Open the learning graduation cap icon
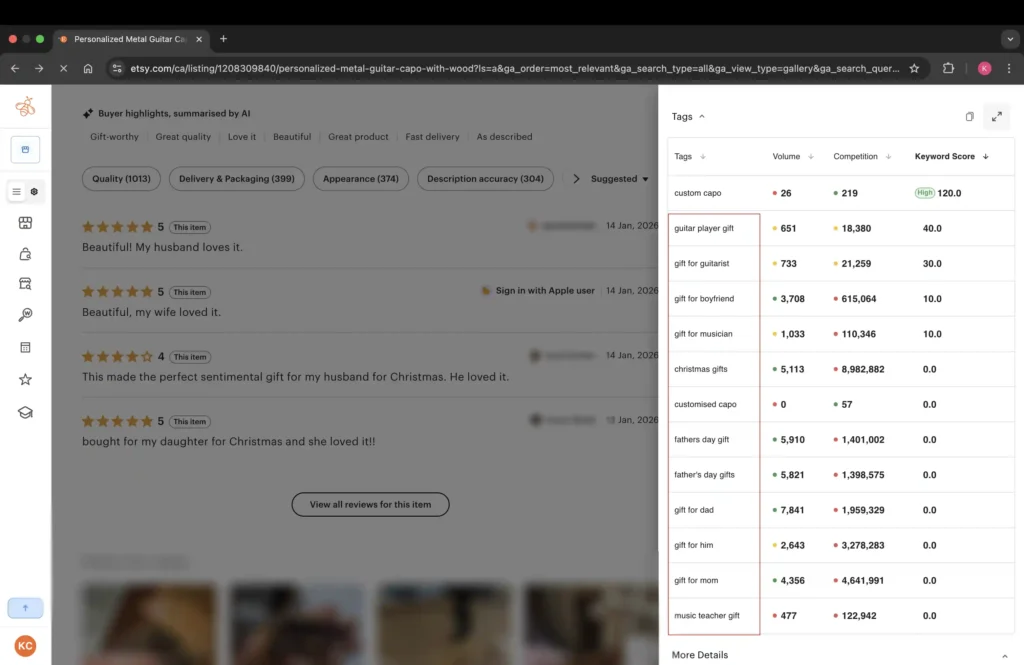Image resolution: width=1024 pixels, height=665 pixels. point(25,411)
